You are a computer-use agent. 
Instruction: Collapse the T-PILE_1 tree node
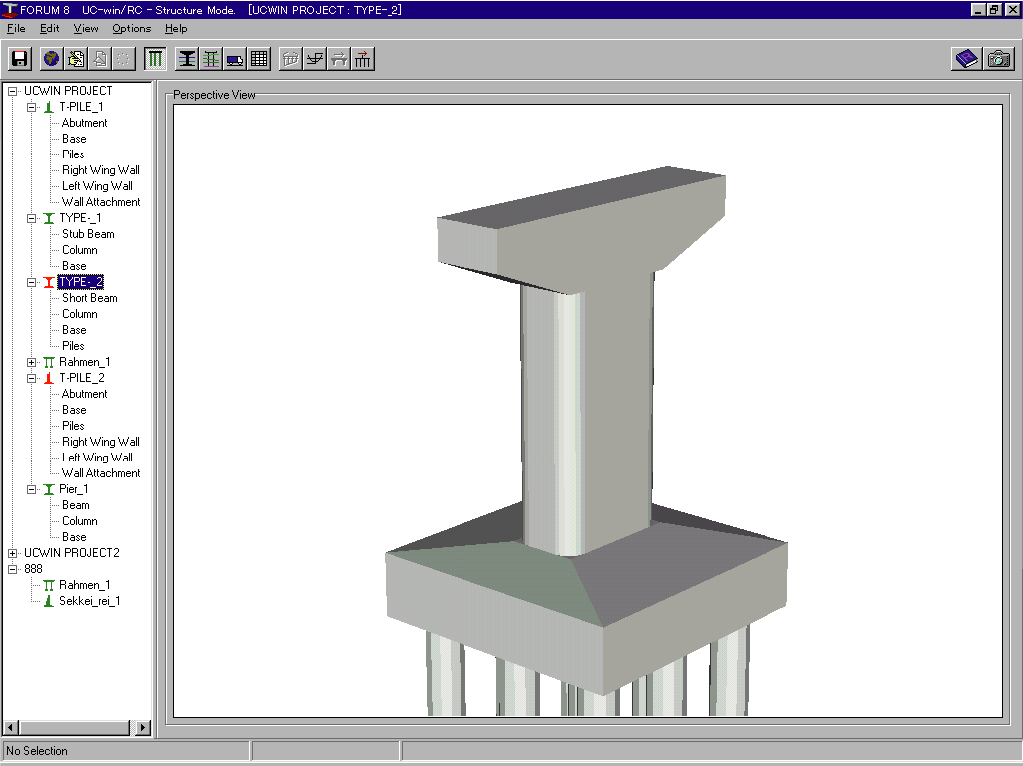(32, 107)
